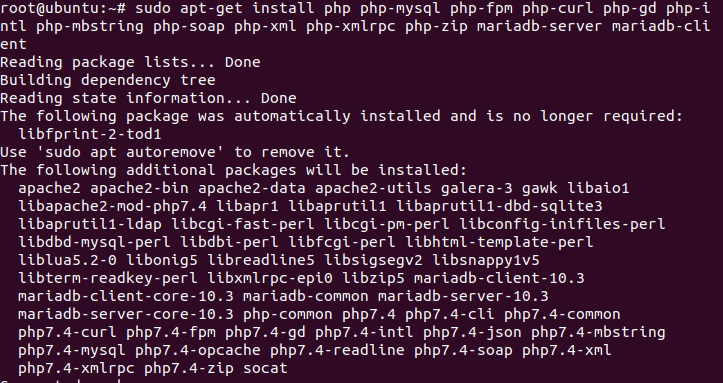Viewport: 723px width, 383px height.
Task: Click the 'libapache2-mod-php7.4' package name
Action: pos(113,206)
